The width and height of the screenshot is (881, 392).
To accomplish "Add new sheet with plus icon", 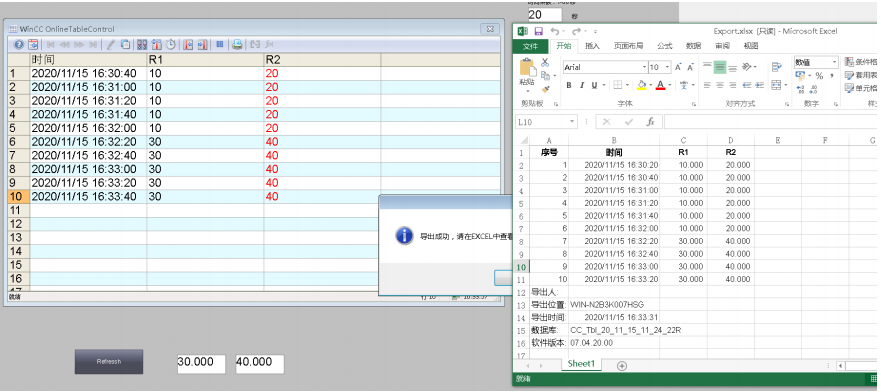I will click(x=621, y=366).
